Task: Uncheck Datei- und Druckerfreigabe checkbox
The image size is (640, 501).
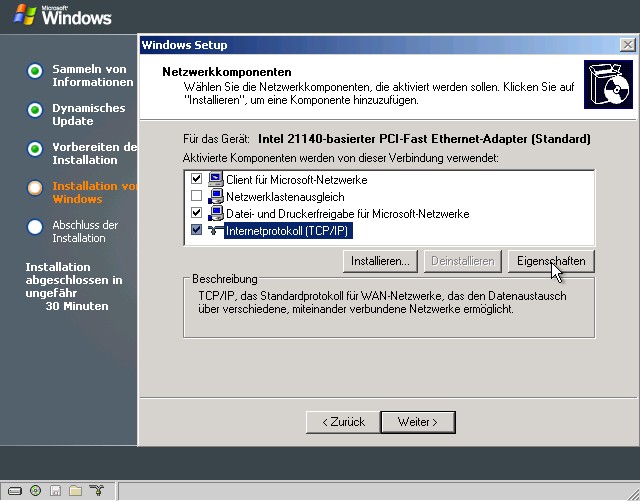Action: click(196, 214)
